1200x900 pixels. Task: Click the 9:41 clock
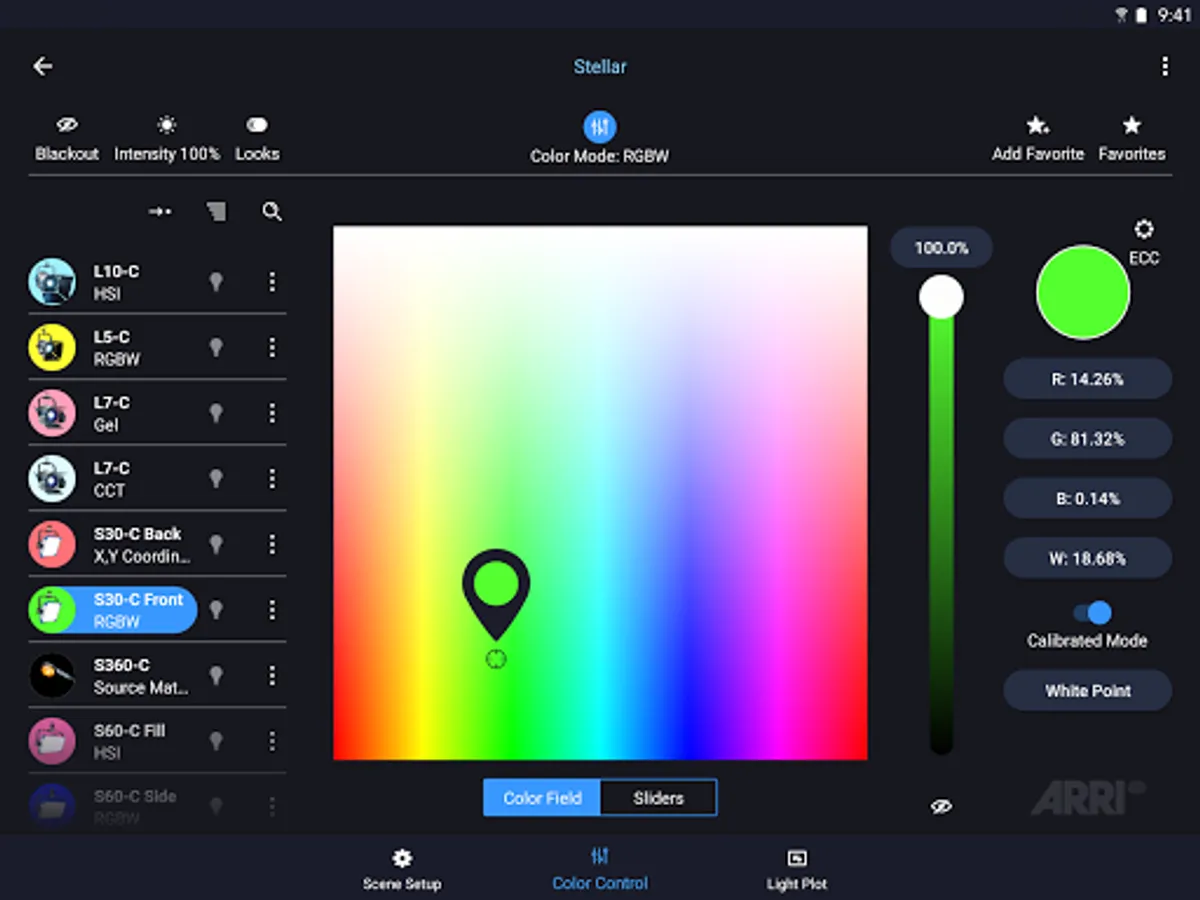tap(1174, 15)
